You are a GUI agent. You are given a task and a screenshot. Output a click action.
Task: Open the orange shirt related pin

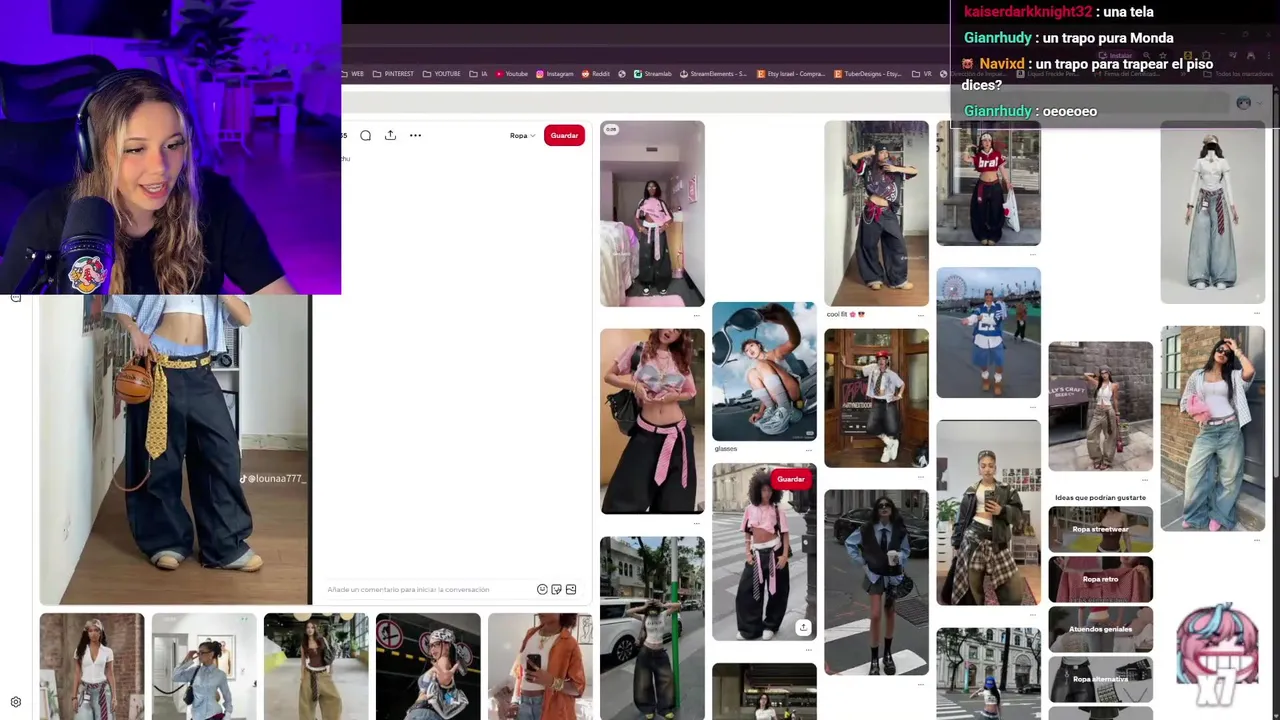point(540,667)
